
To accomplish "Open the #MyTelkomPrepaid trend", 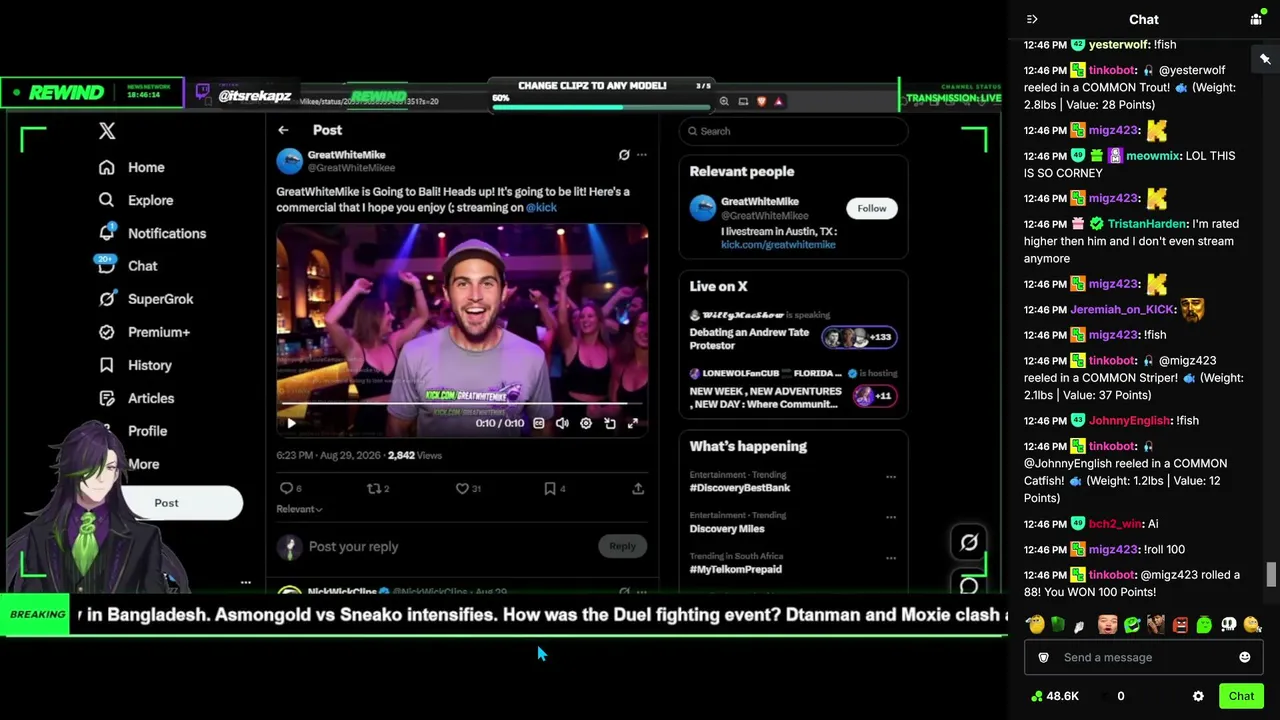I will pos(736,569).
